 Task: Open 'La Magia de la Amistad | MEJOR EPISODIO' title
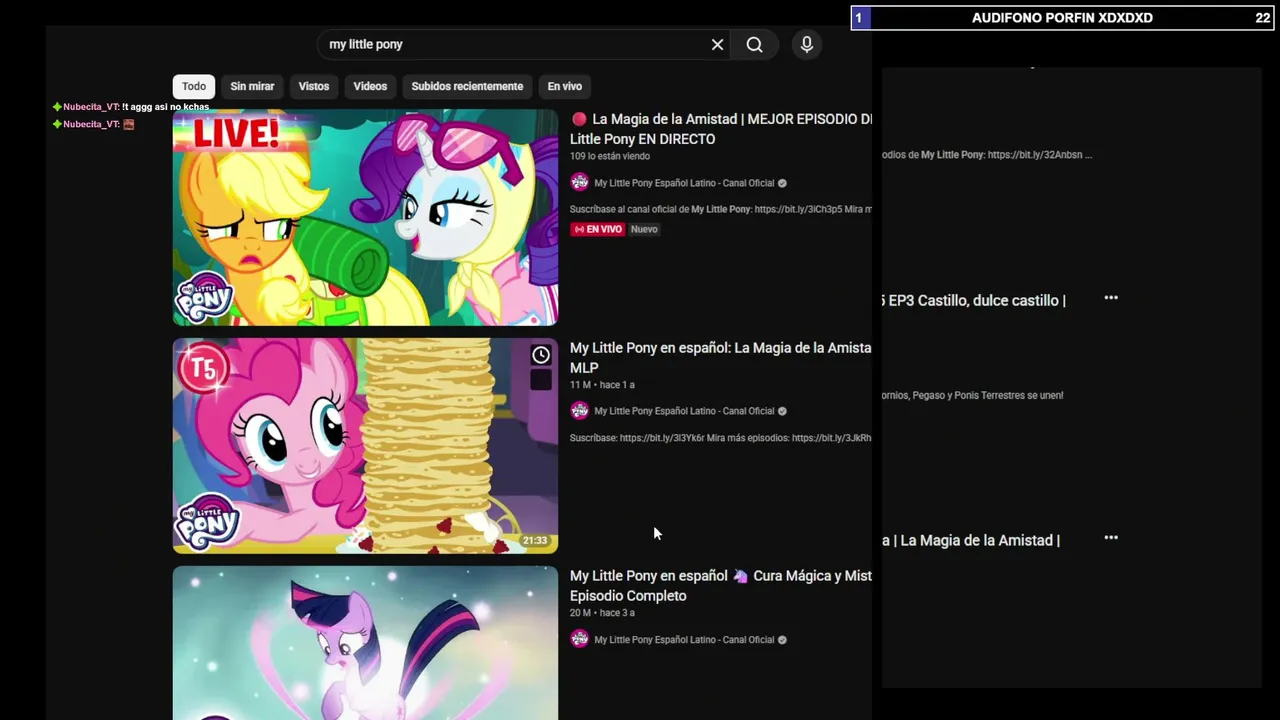pos(721,129)
